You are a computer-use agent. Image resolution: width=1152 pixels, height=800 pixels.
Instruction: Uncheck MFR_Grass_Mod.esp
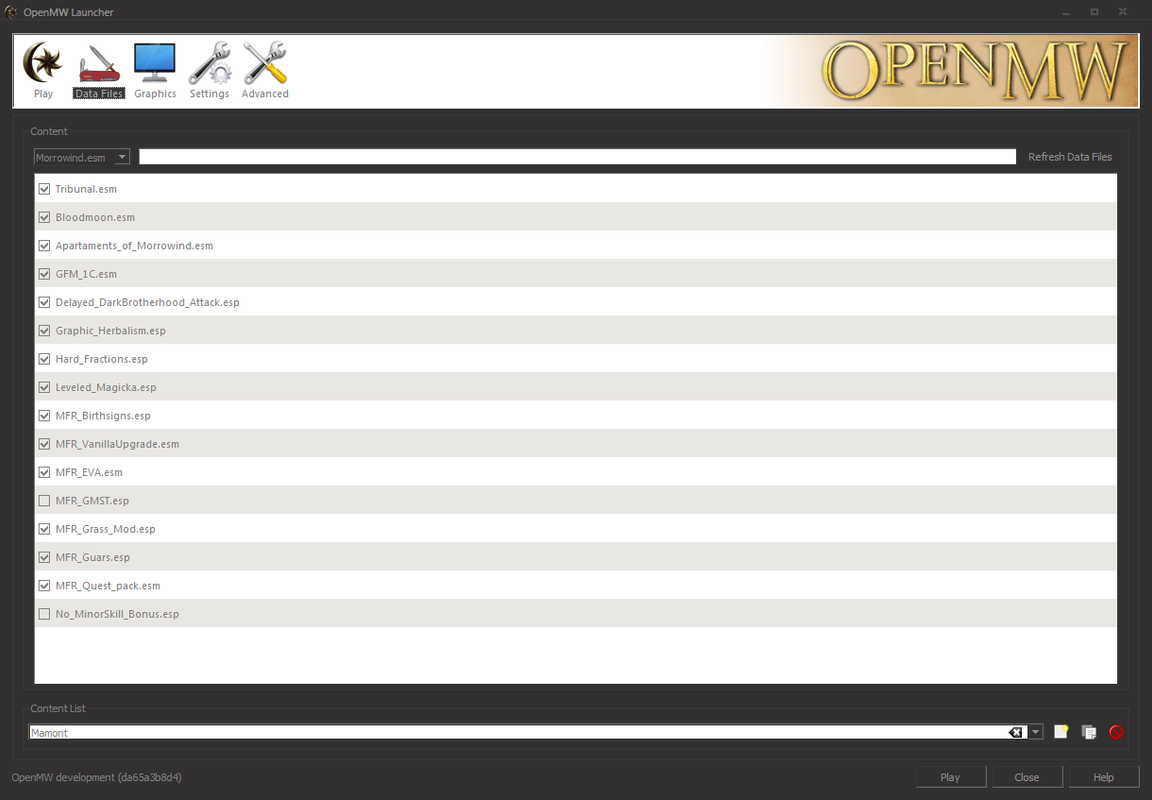coord(44,529)
